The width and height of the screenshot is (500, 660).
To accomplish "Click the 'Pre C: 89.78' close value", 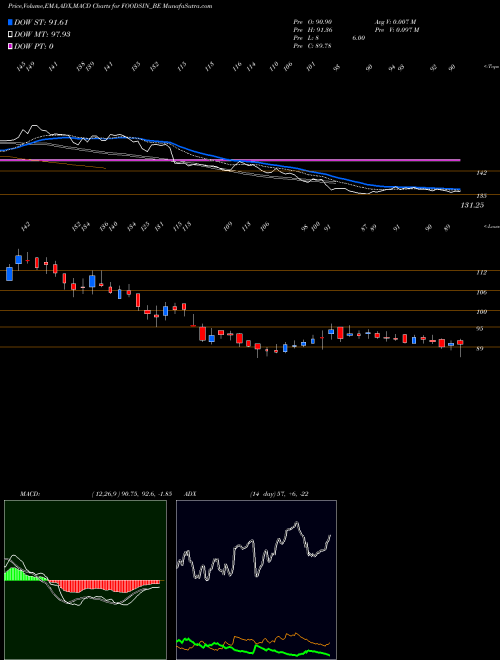I will pos(312,45).
